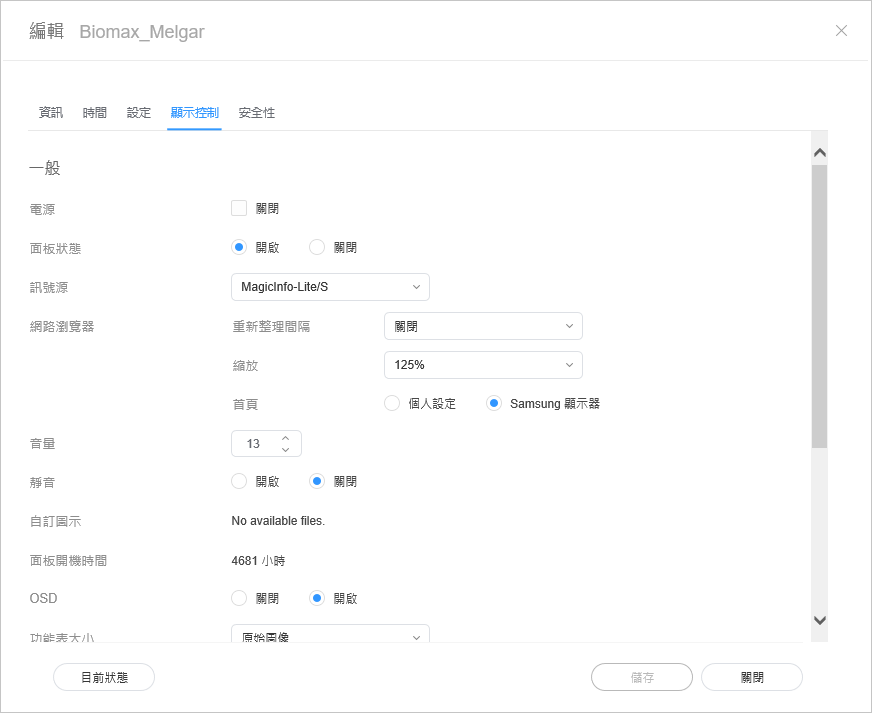Go to the 時間 tab
Viewport: 872px width, 713px height.
pos(95,113)
